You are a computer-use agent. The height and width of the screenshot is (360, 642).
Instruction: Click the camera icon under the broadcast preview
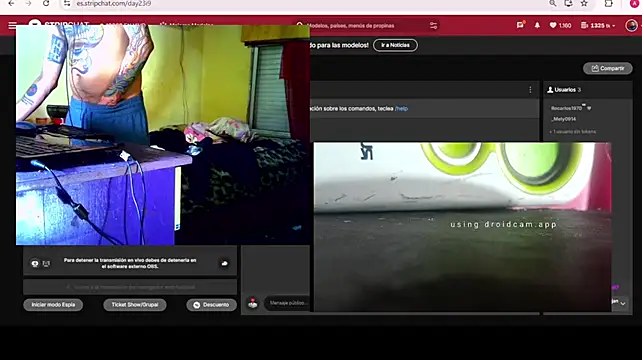(35, 263)
